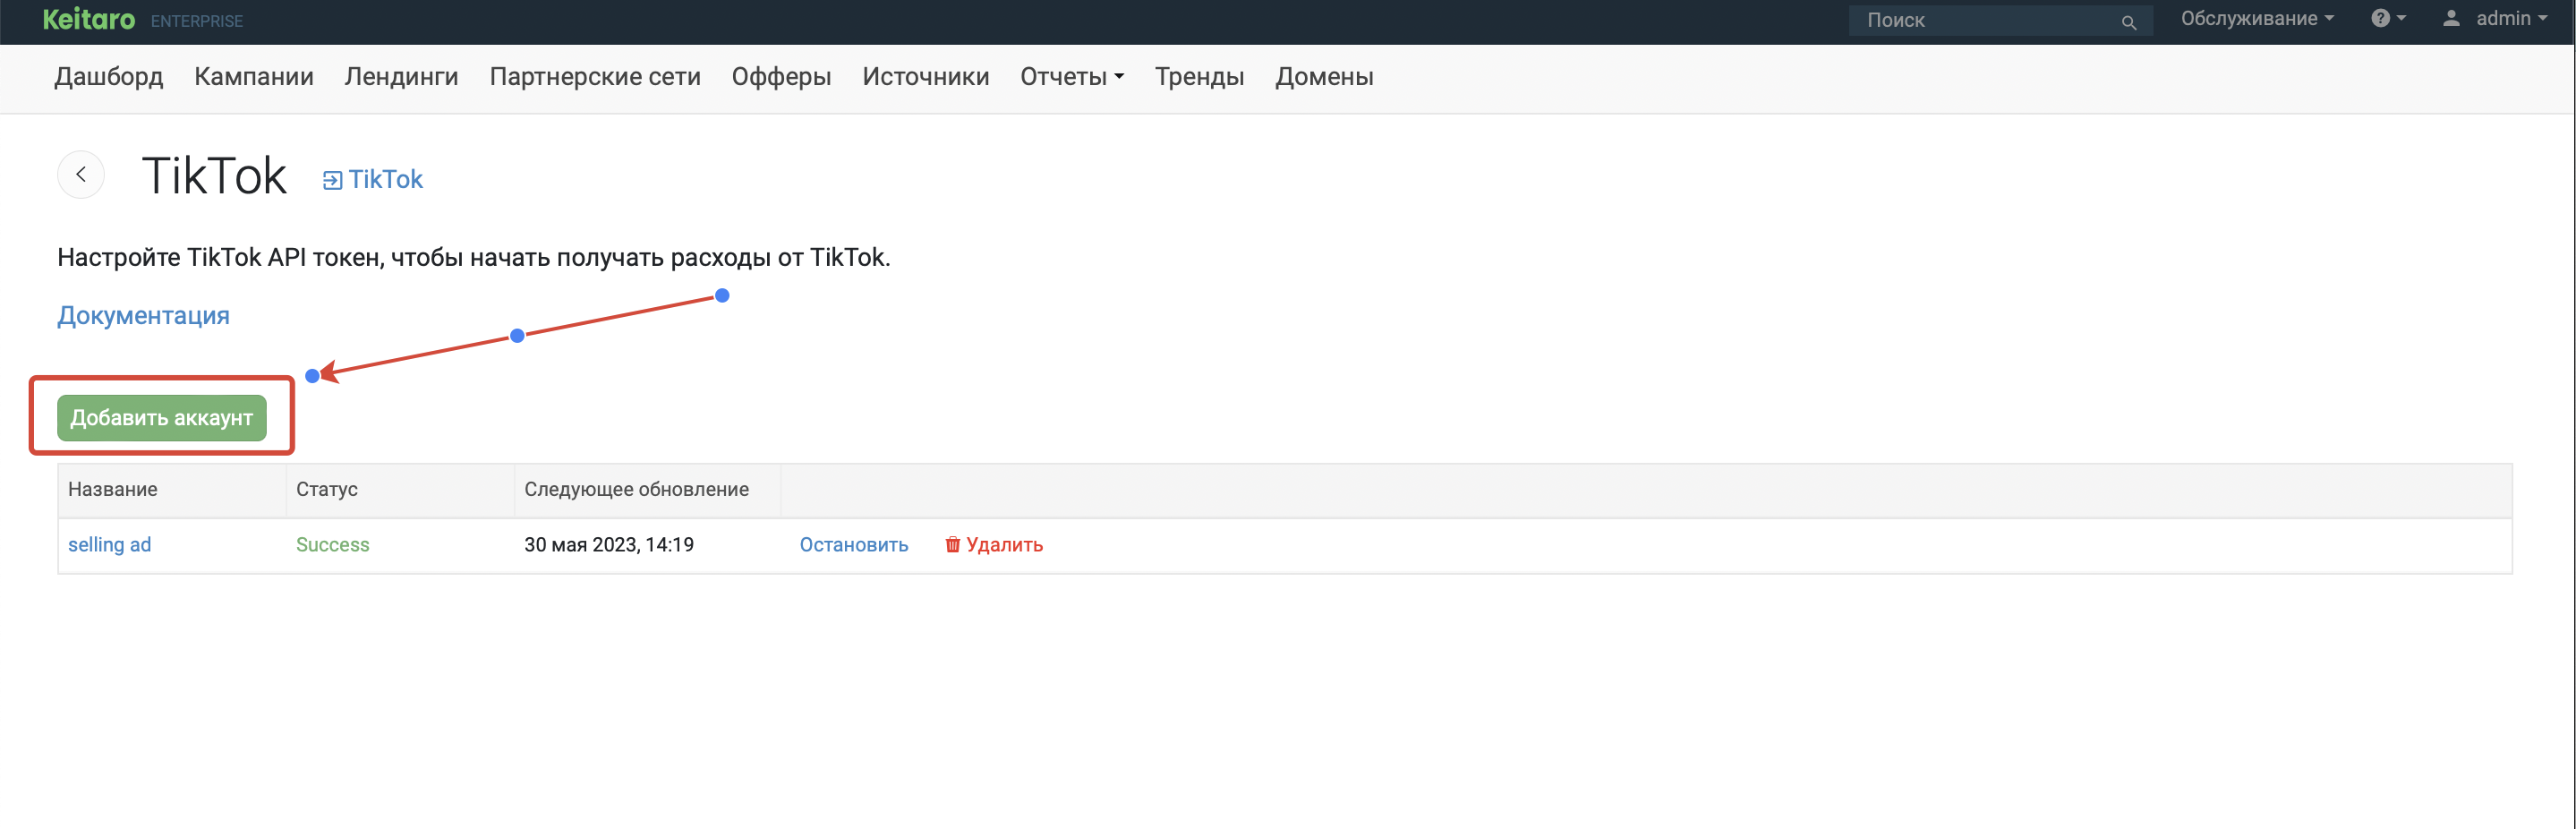Click the date 30 мая 2023, 14:19
The width and height of the screenshot is (2576, 829).
(x=609, y=545)
